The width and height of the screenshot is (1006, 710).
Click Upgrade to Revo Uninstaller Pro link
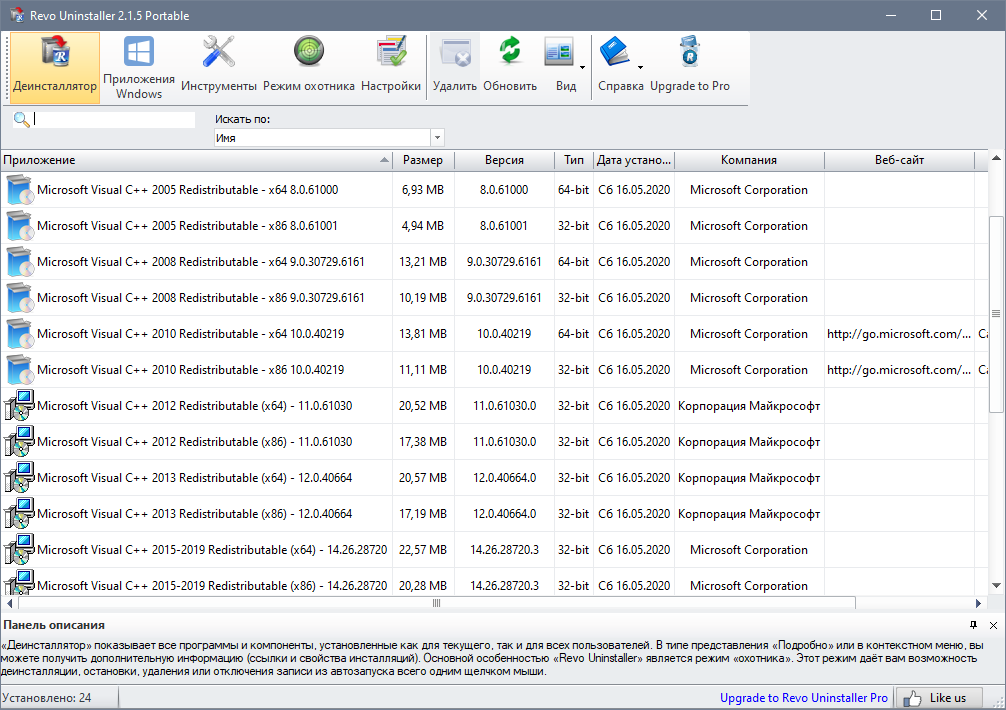[x=803, y=698]
